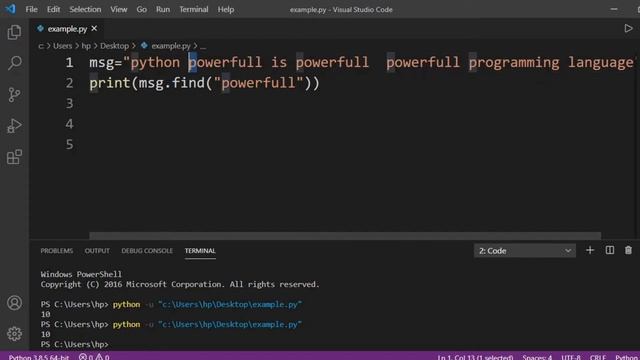
Task: Open the Manage gear icon
Action: (14, 334)
